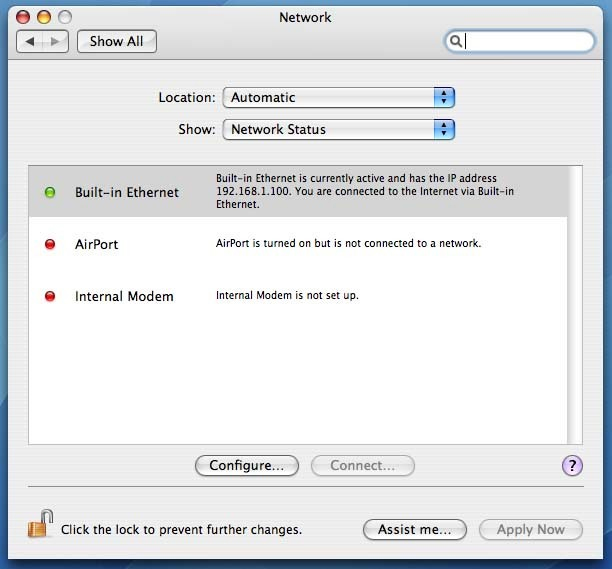Screen dimensions: 612x569
Task: Click the 'Click the lock to prevent' label
Action: click(x=181, y=530)
